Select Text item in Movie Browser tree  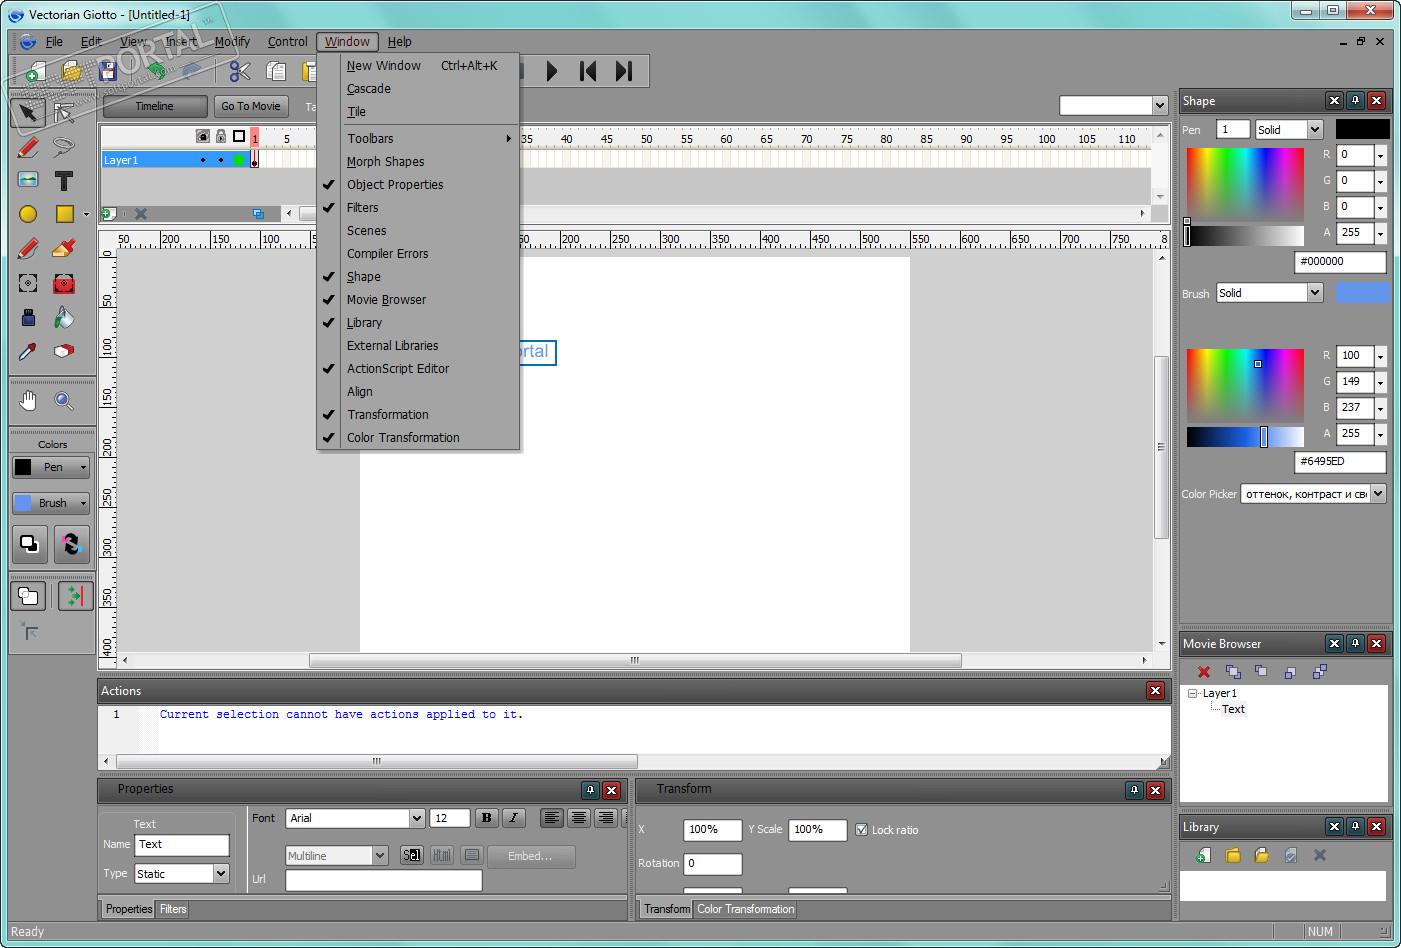pos(1233,709)
